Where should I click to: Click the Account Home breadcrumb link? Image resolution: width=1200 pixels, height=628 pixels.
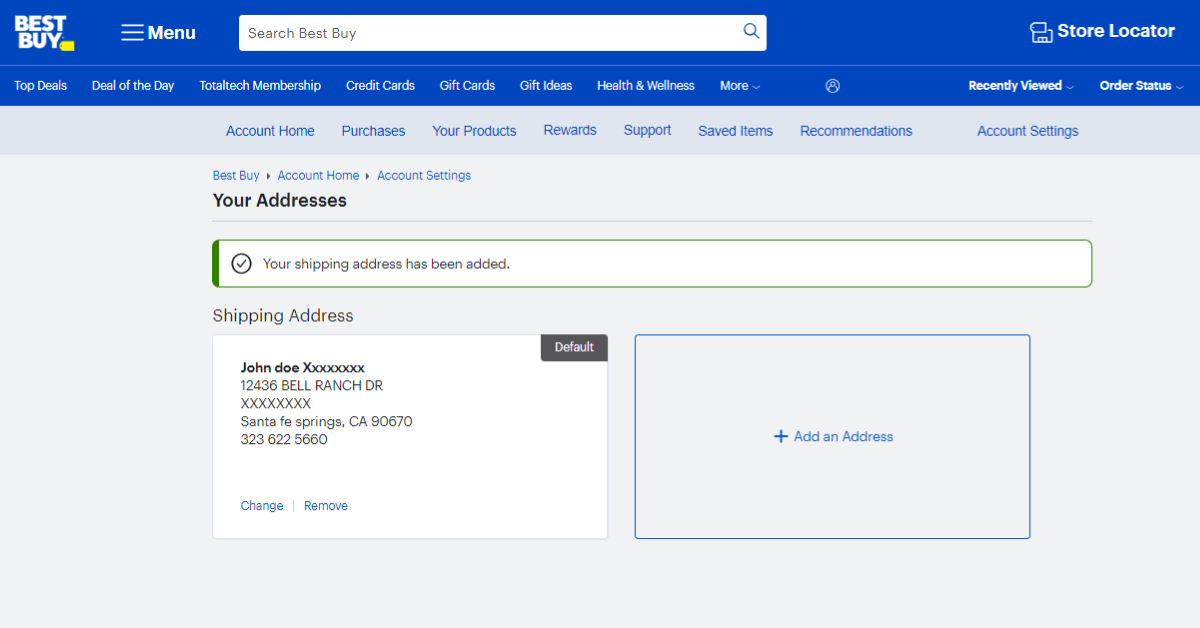point(318,175)
